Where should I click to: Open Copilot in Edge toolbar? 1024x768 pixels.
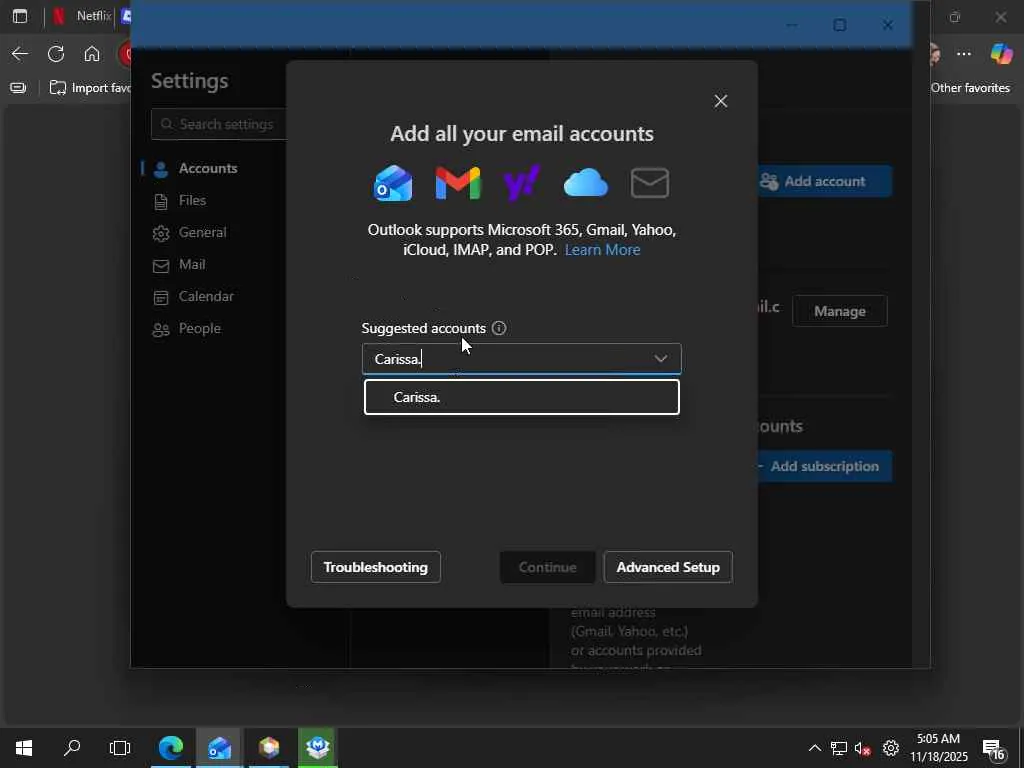[1001, 54]
